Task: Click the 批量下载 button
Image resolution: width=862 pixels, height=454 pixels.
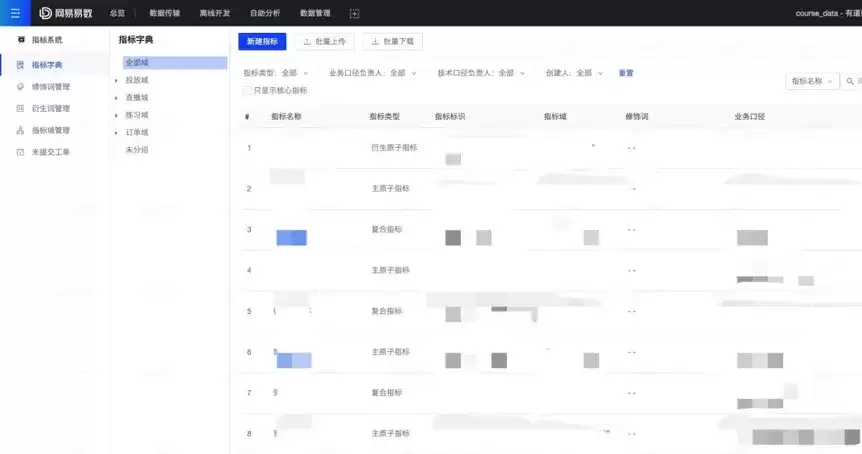Action: (x=393, y=41)
